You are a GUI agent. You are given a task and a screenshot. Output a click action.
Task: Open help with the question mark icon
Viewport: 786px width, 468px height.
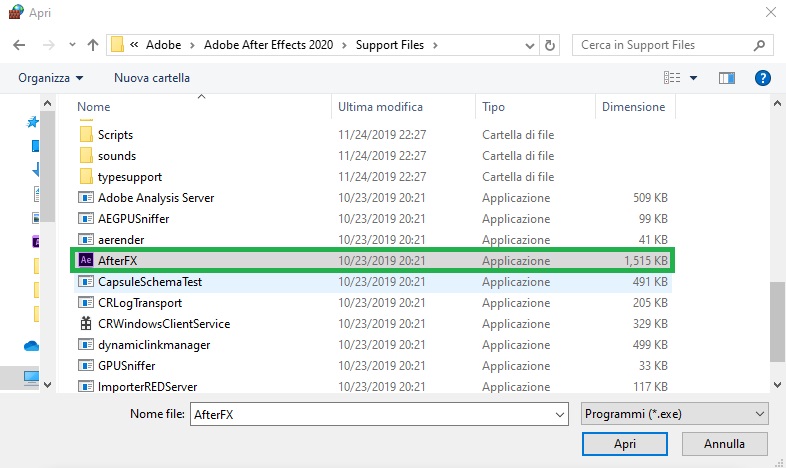tap(762, 78)
